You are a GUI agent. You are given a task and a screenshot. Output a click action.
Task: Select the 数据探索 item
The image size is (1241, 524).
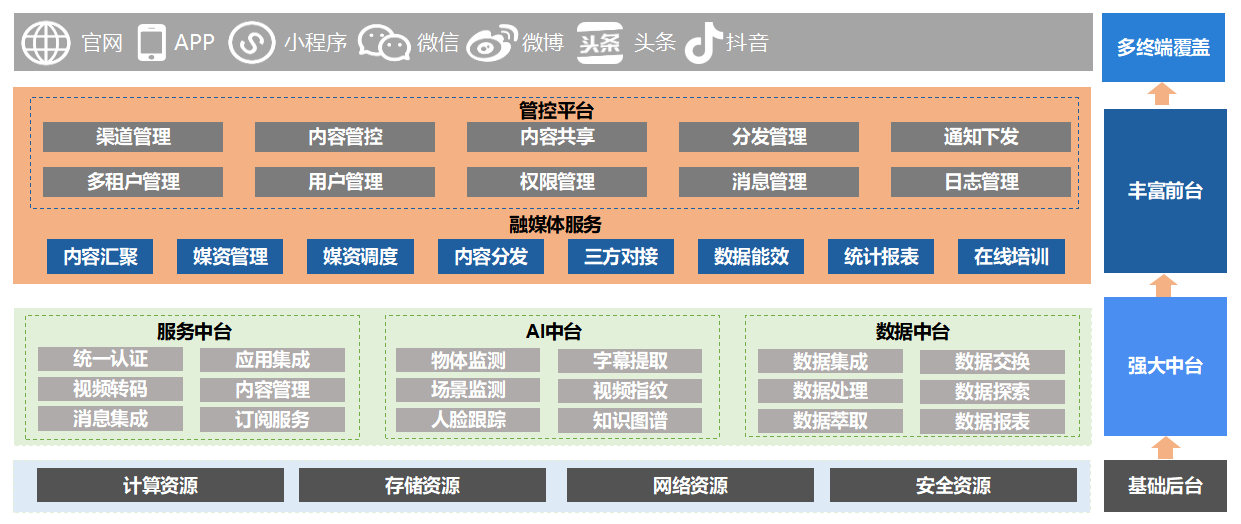pos(992,392)
